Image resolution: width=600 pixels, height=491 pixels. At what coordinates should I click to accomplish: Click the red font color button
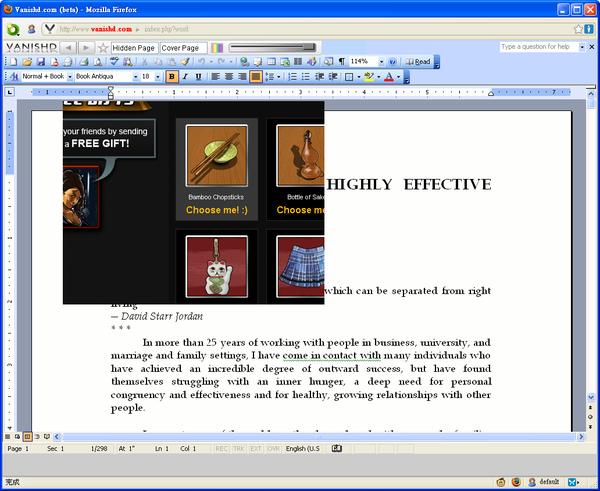click(389, 77)
